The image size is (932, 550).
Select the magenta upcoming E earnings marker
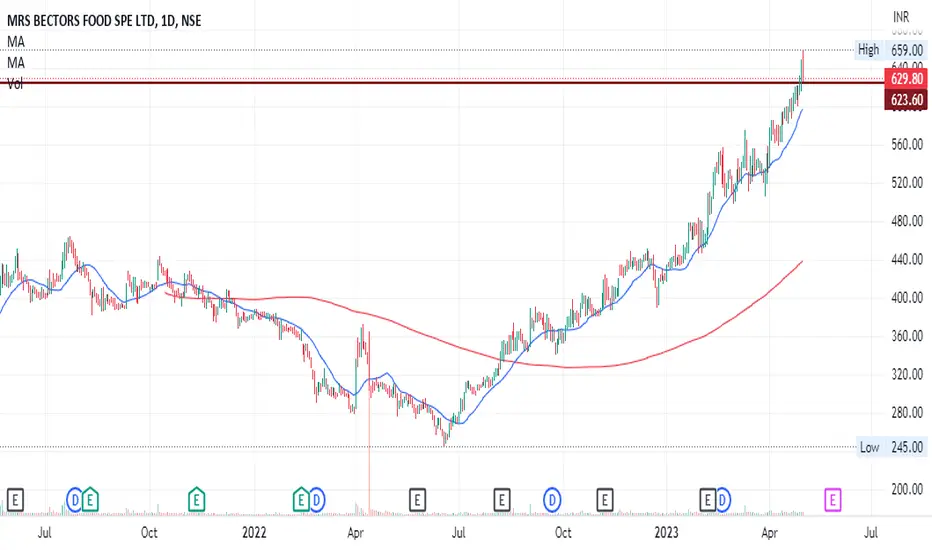tap(833, 499)
